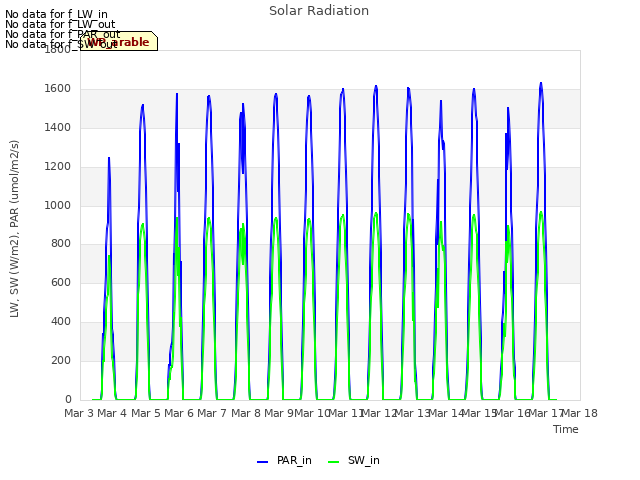
Task: Click the 1200 y-axis tick label
Action: point(58,167)
